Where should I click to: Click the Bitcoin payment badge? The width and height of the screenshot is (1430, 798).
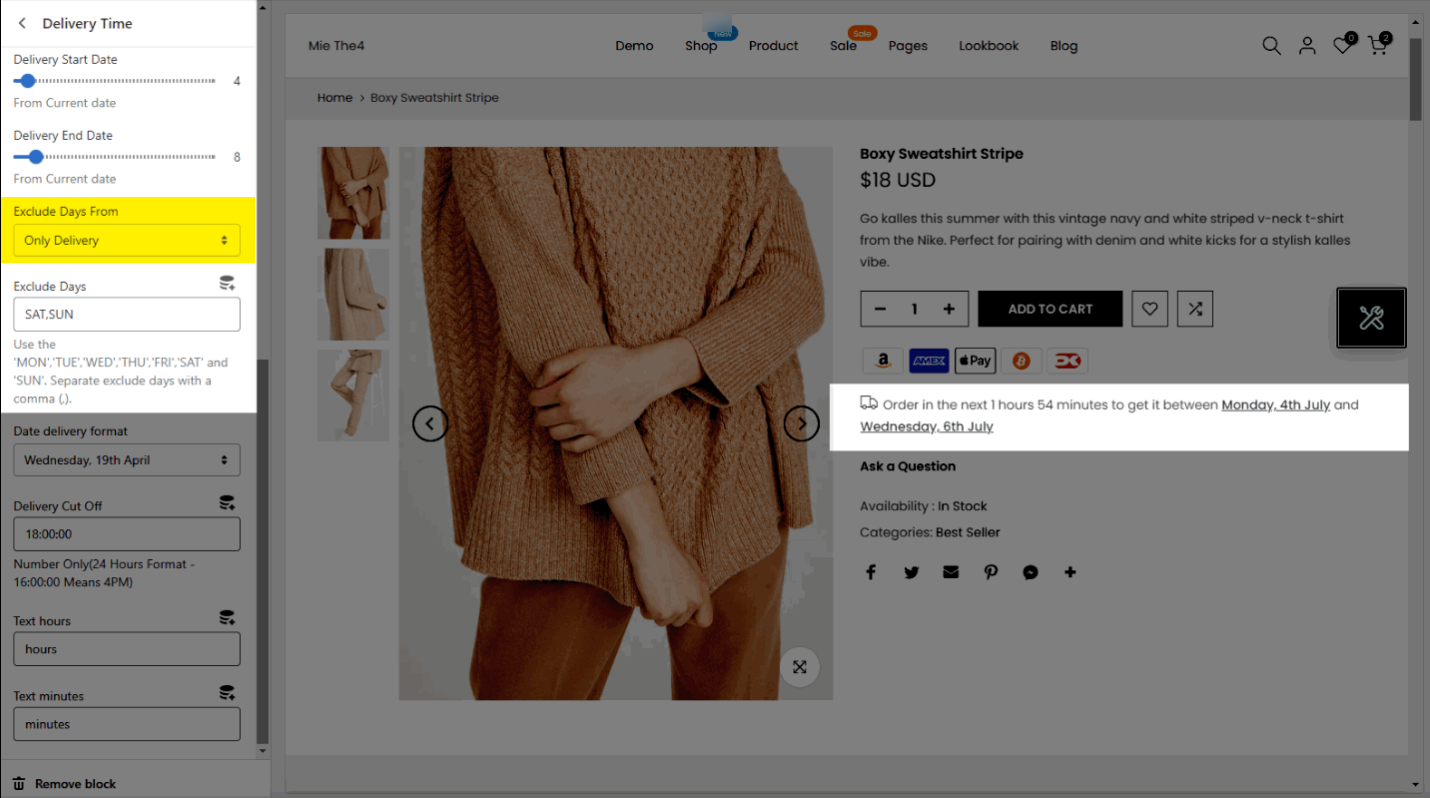click(1021, 361)
